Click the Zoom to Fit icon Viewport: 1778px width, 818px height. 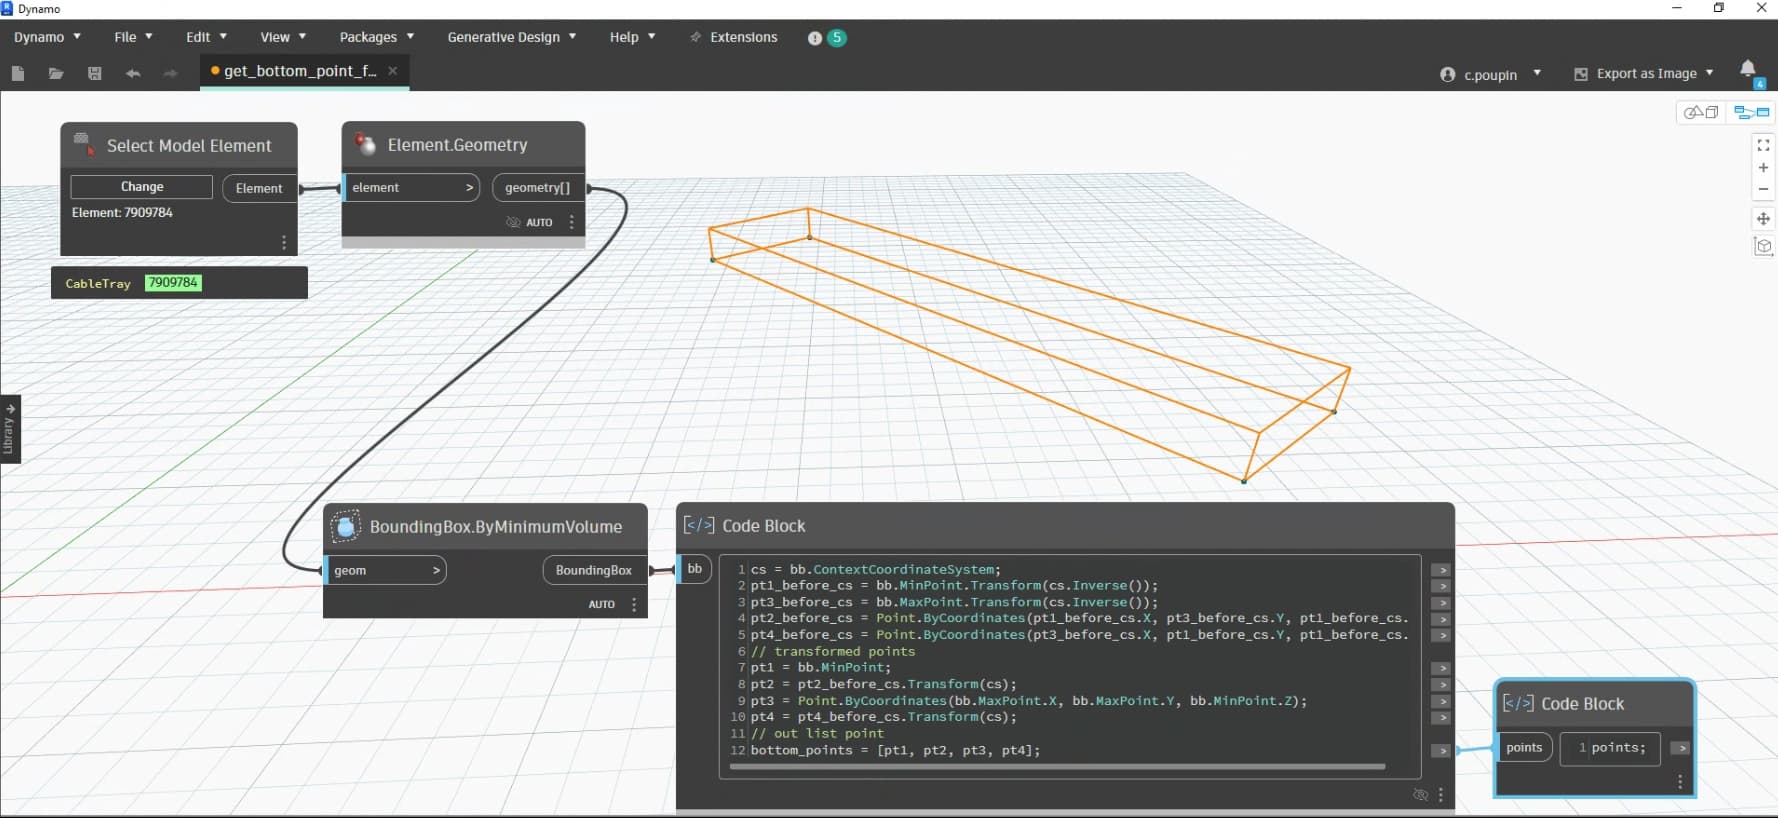pyautogui.click(x=1763, y=145)
